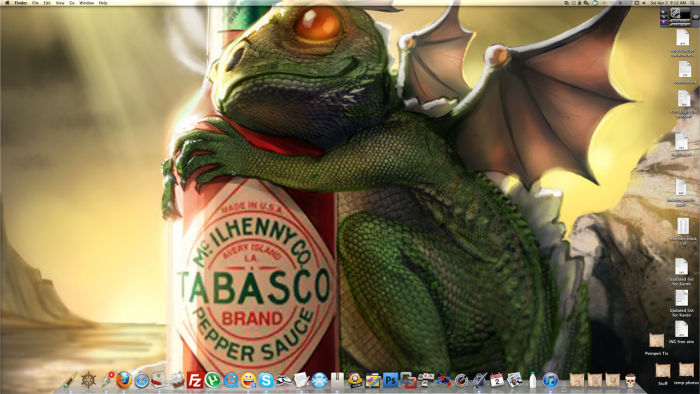Select the ING free atm desktop file
The image size is (700, 394).
point(681,332)
